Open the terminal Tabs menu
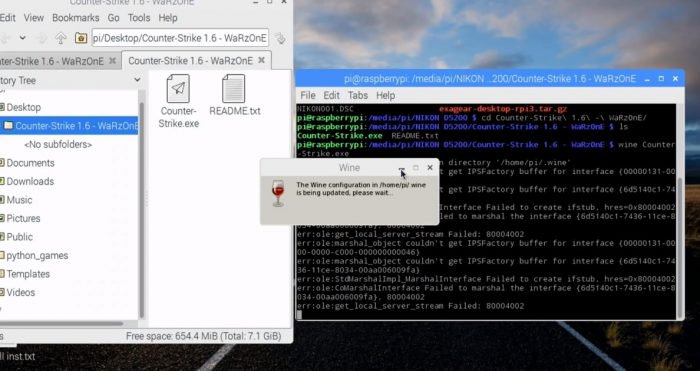Image resolution: width=700 pixels, height=371 pixels. pos(358,96)
